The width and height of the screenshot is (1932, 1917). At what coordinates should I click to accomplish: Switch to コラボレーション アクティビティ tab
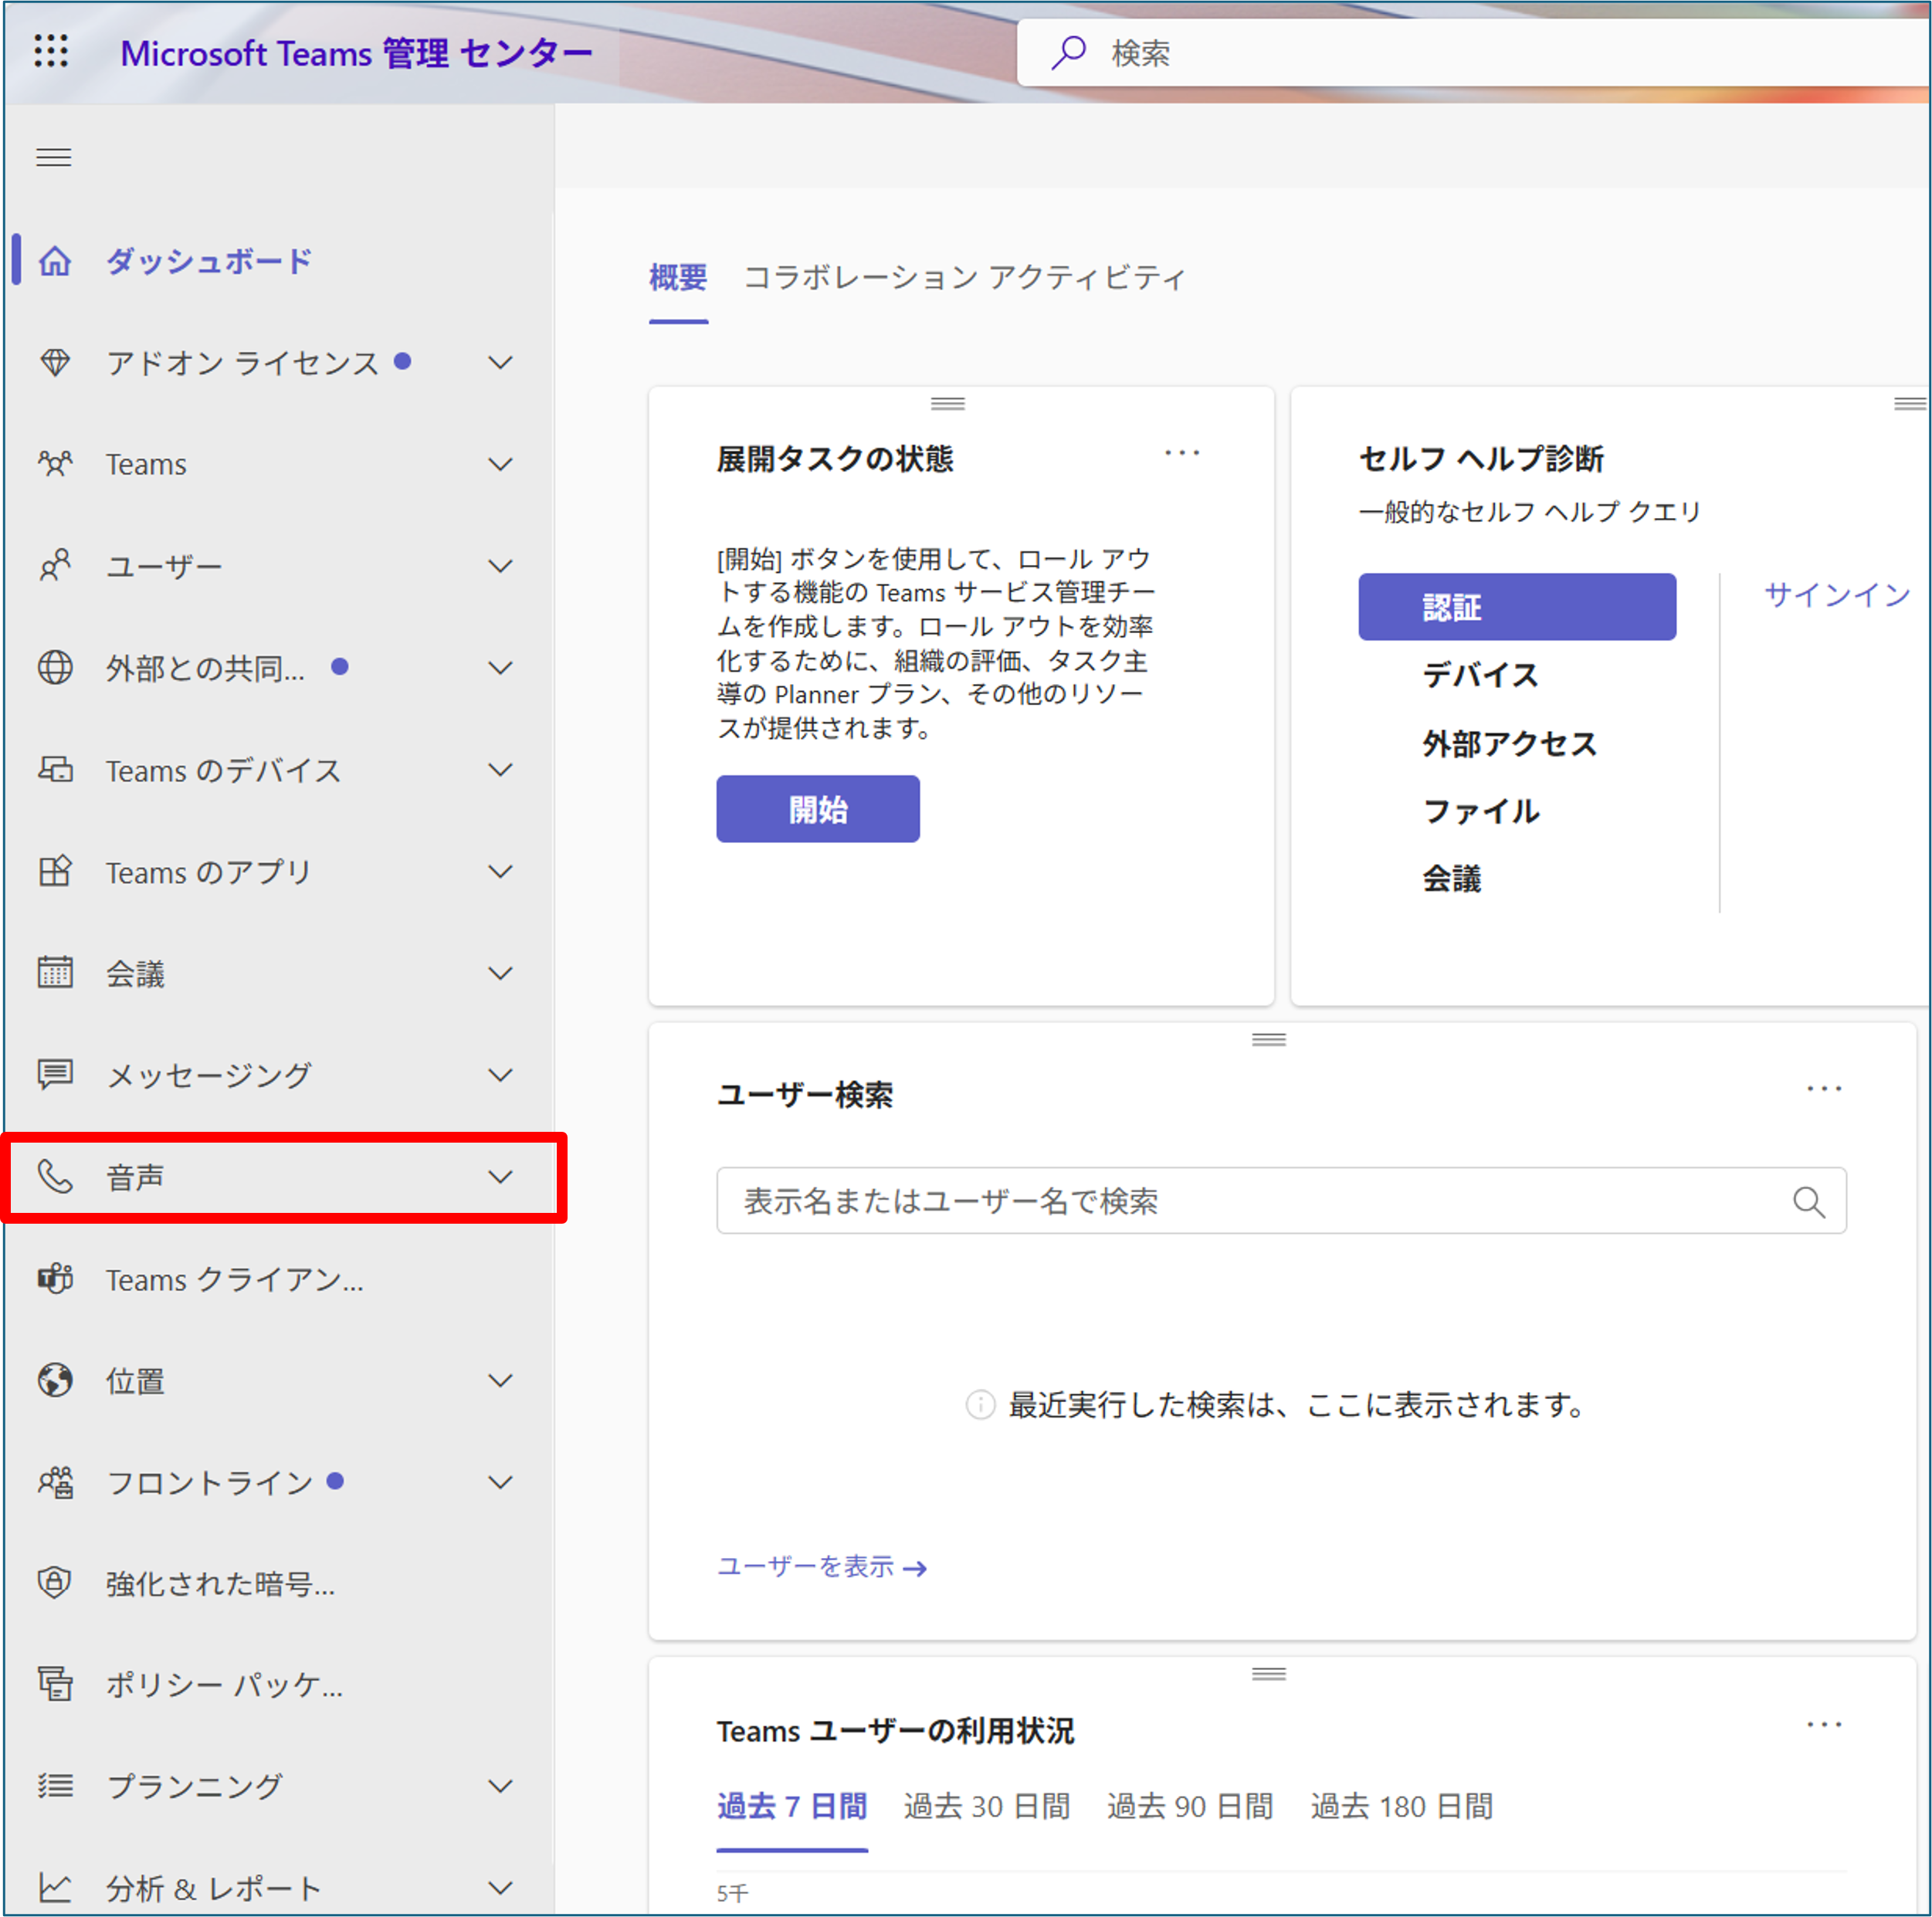[963, 277]
